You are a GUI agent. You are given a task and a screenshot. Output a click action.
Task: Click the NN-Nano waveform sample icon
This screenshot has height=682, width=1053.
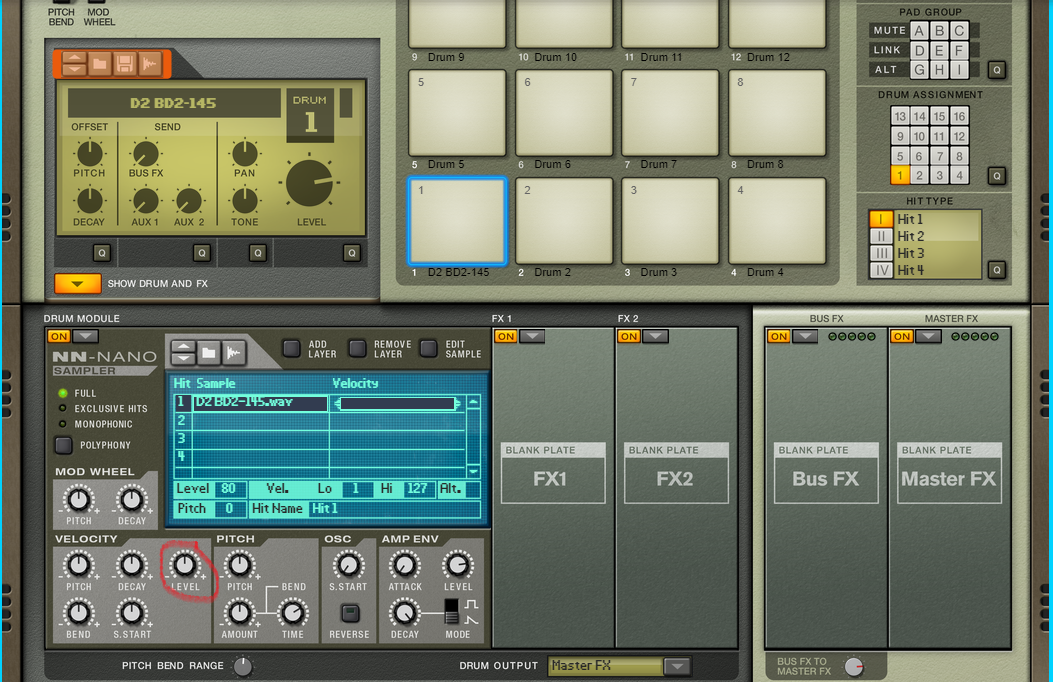tap(233, 353)
